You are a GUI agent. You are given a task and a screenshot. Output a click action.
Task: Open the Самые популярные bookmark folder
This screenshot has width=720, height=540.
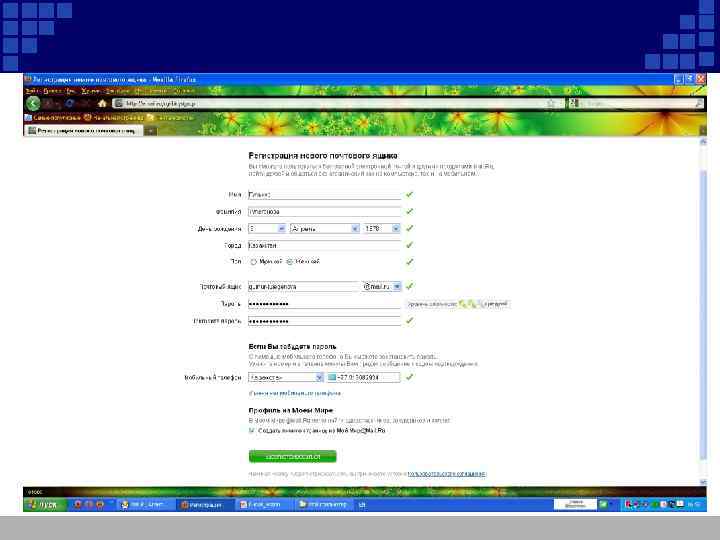53,118
